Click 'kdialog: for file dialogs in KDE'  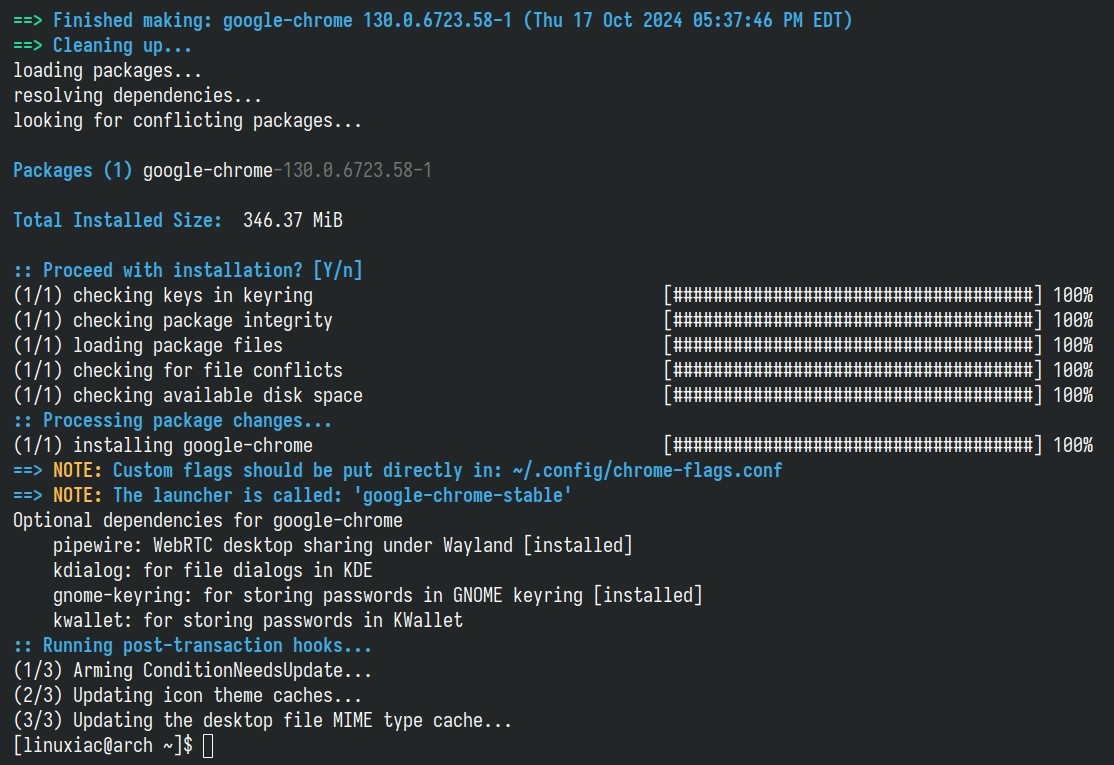click(x=212, y=570)
